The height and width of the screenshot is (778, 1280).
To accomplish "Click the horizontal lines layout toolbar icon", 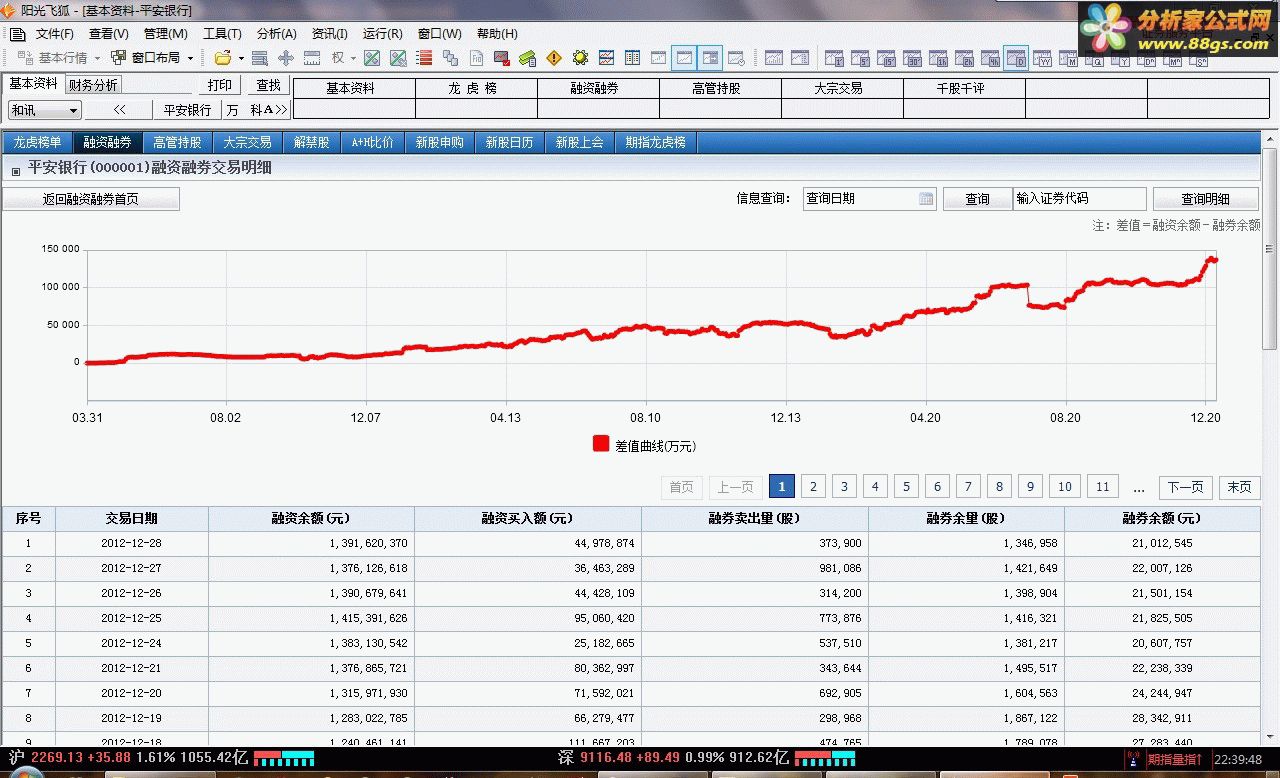I will [x=259, y=58].
